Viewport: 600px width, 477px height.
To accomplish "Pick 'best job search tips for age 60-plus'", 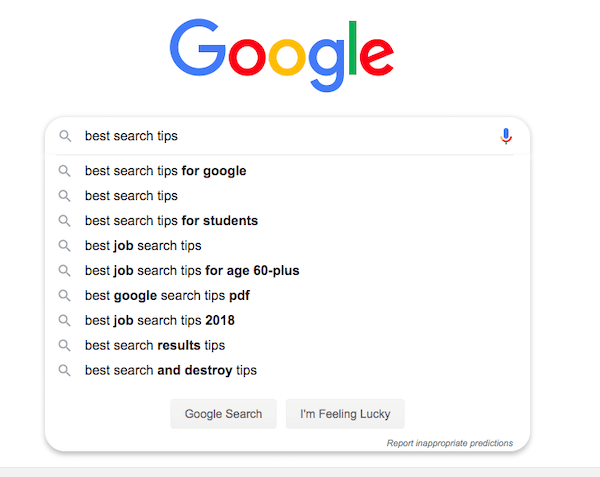I will (287, 270).
